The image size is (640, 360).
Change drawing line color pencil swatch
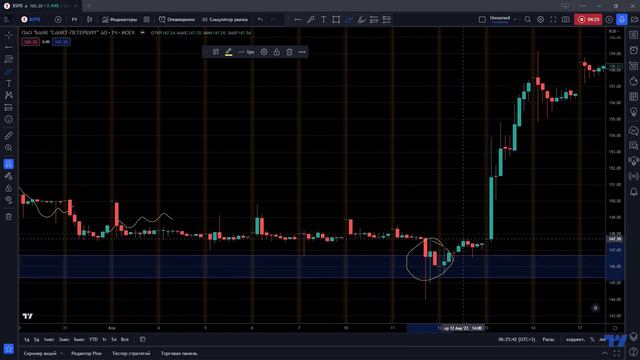[x=229, y=52]
